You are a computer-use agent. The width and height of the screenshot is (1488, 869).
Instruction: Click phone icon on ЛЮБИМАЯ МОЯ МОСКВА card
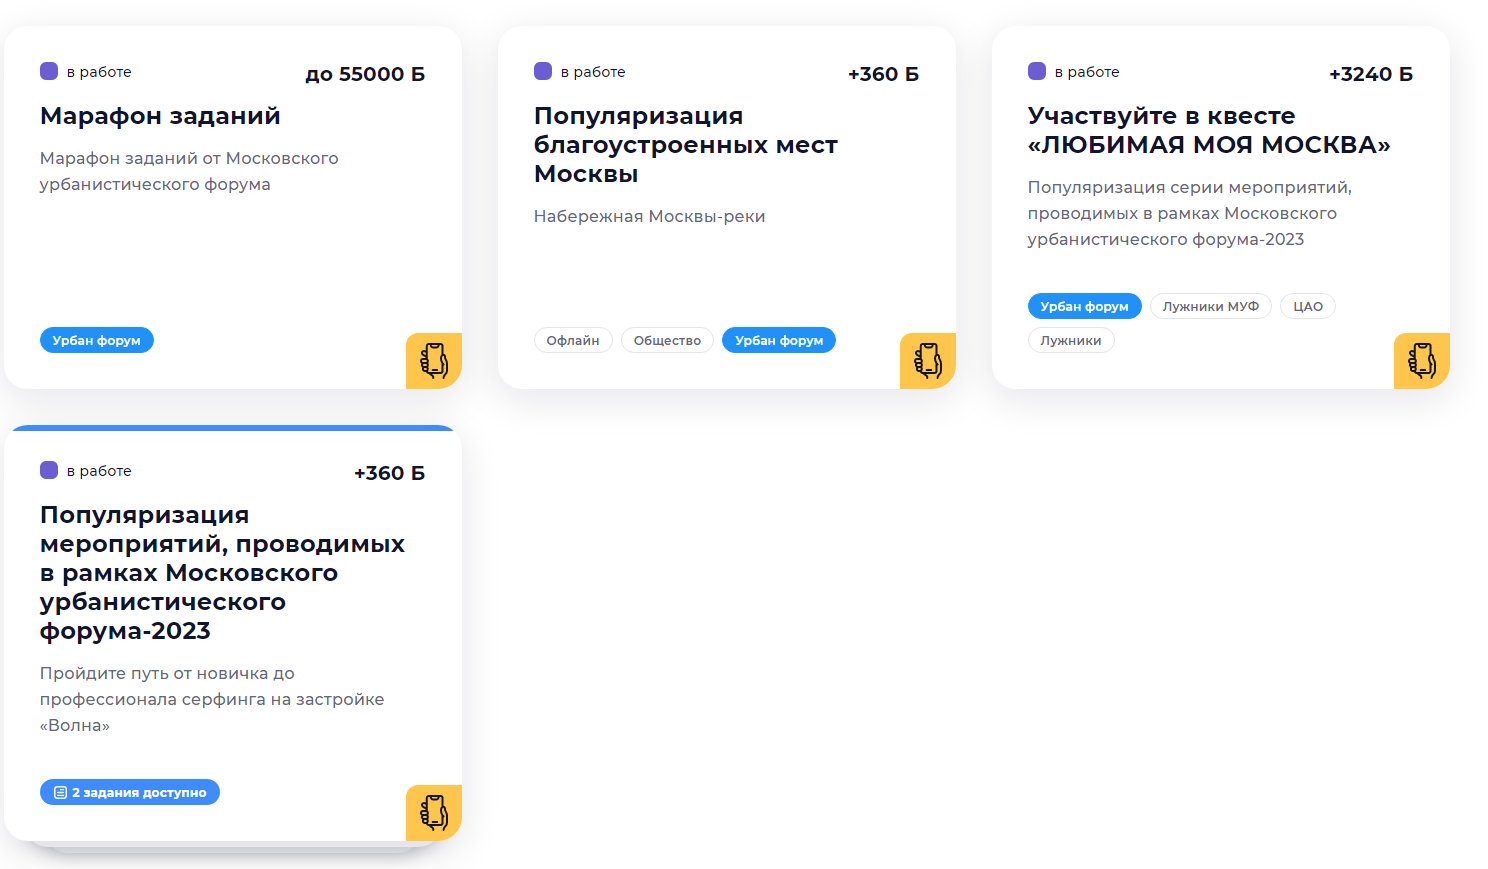pyautogui.click(x=1422, y=360)
